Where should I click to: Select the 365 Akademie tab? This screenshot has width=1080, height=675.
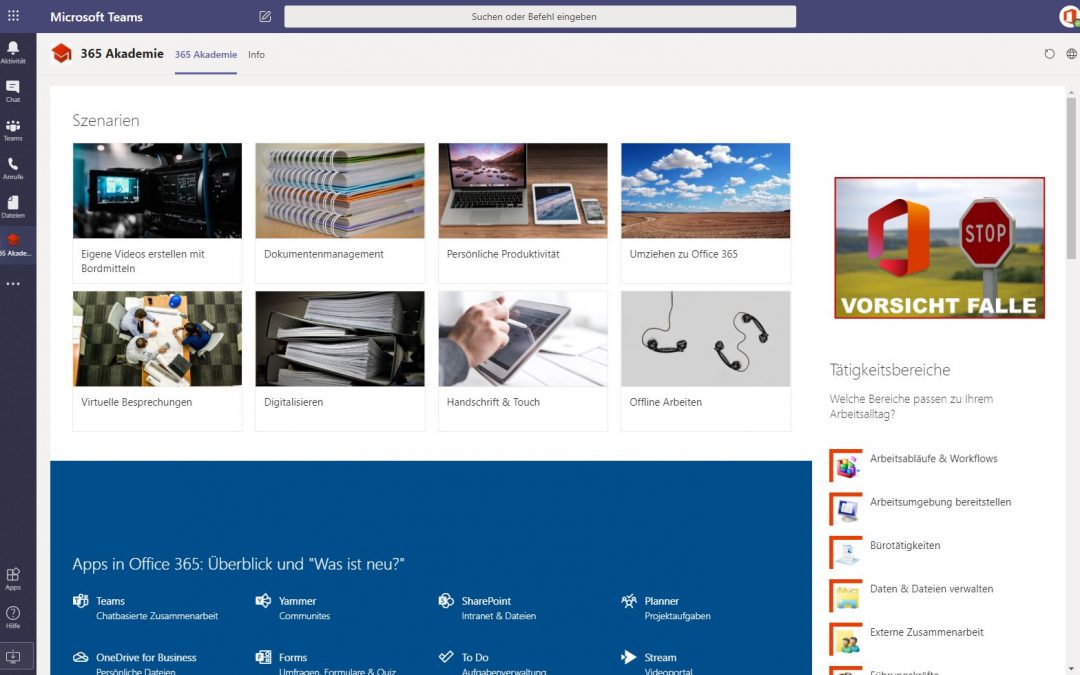point(205,55)
